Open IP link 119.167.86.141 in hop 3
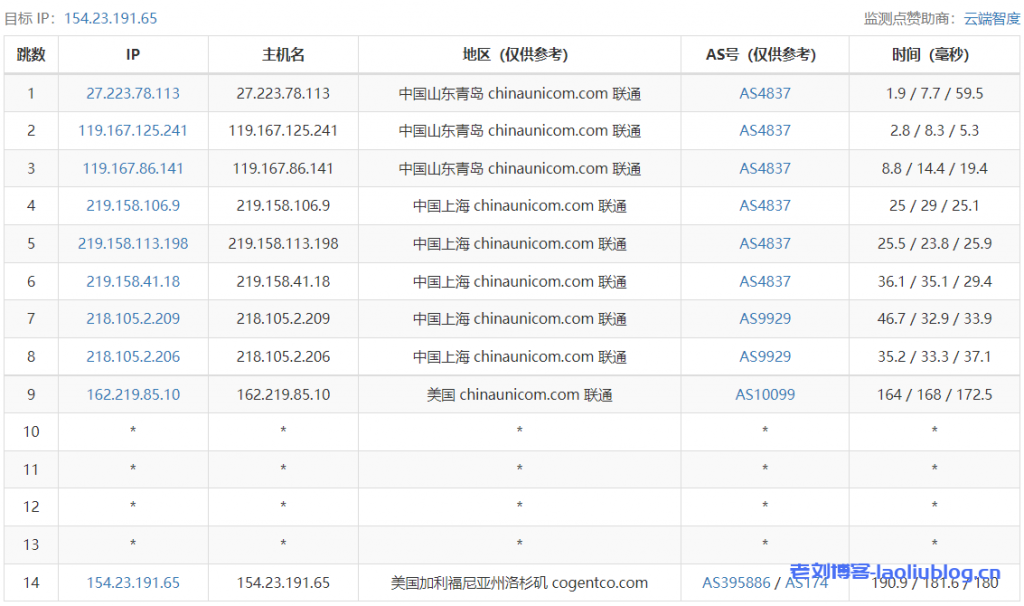Viewport: 1024px width, 606px height. coord(132,168)
